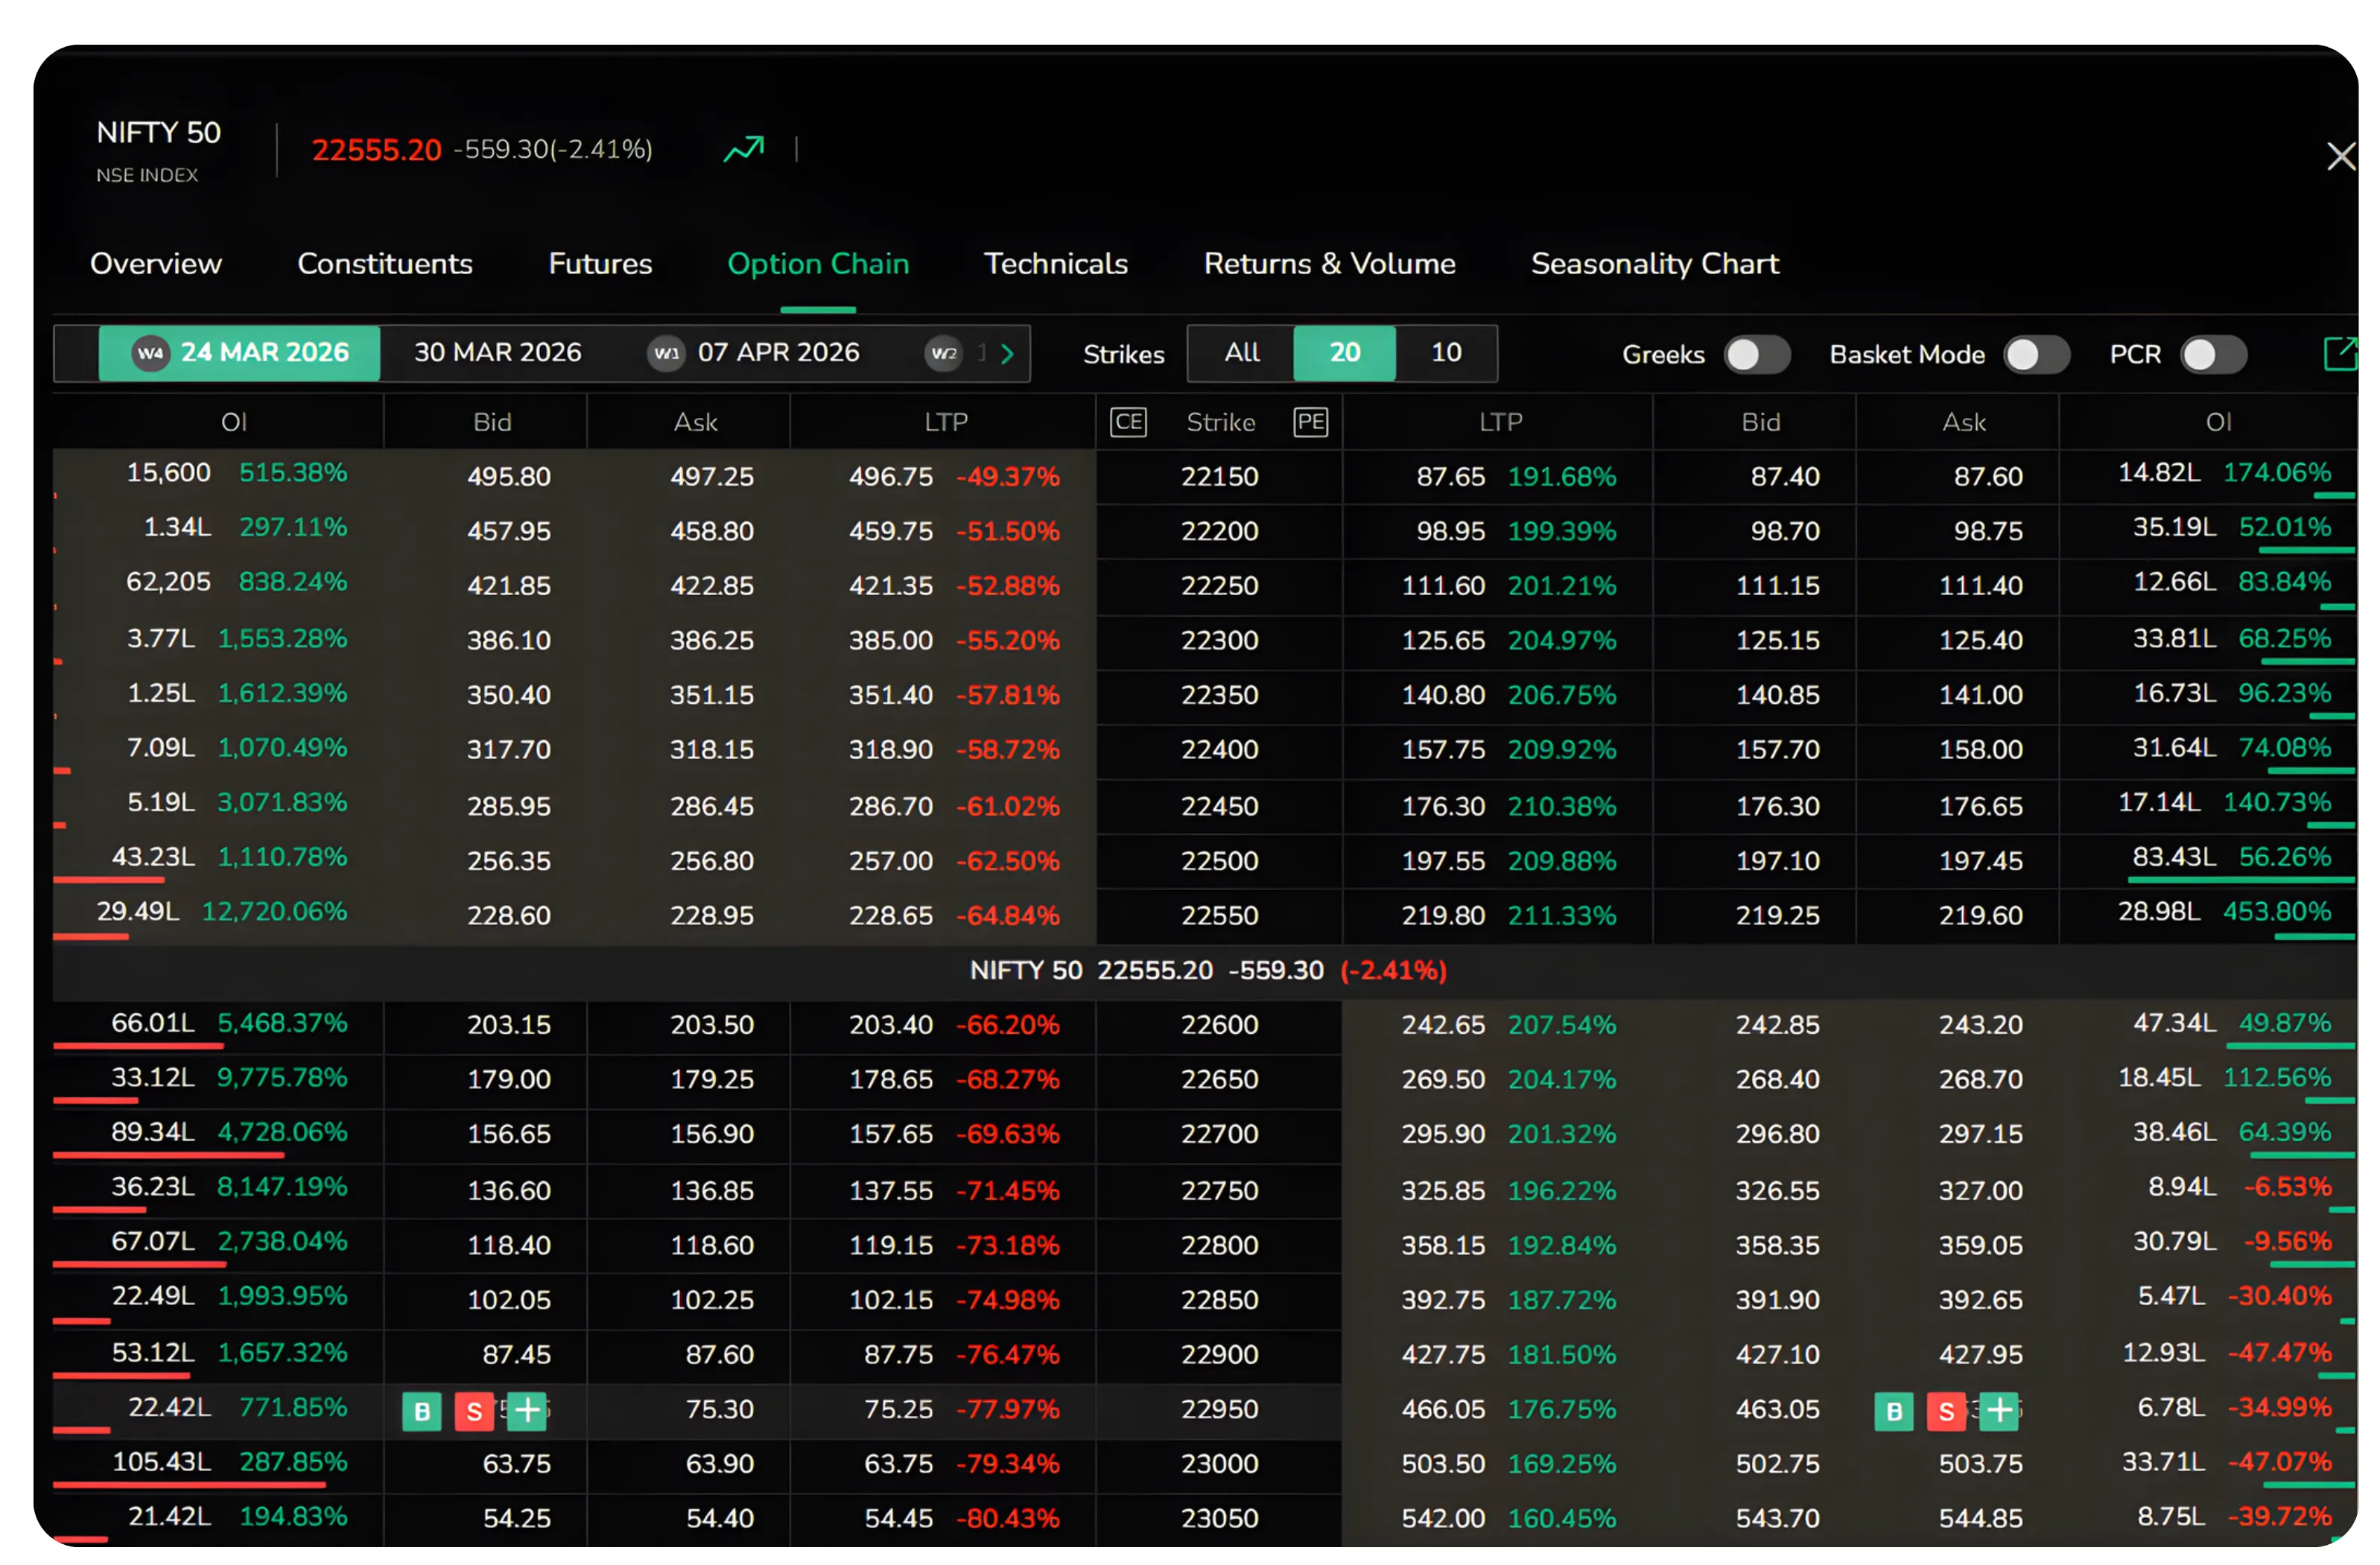The image size is (2380, 1565).
Task: Click the CE icon in the table header
Action: pyautogui.click(x=1129, y=421)
